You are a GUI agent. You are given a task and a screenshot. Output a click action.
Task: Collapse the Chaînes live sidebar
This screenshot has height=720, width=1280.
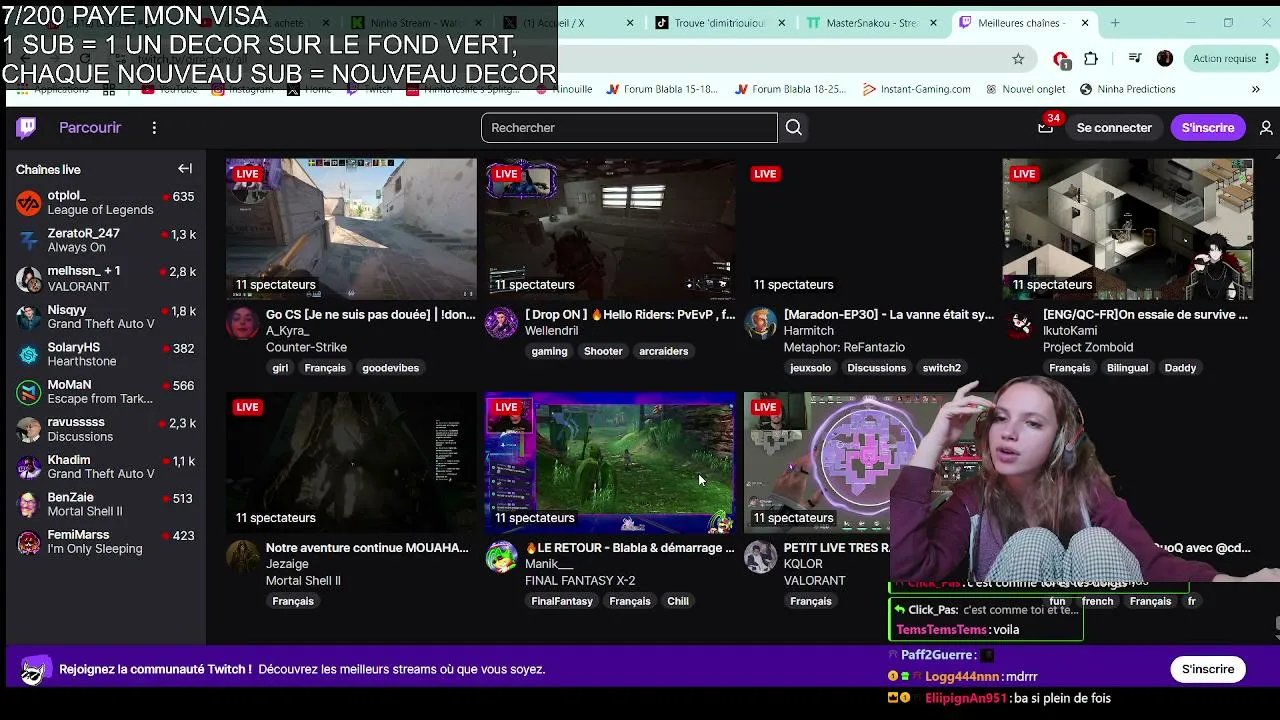pyautogui.click(x=185, y=169)
